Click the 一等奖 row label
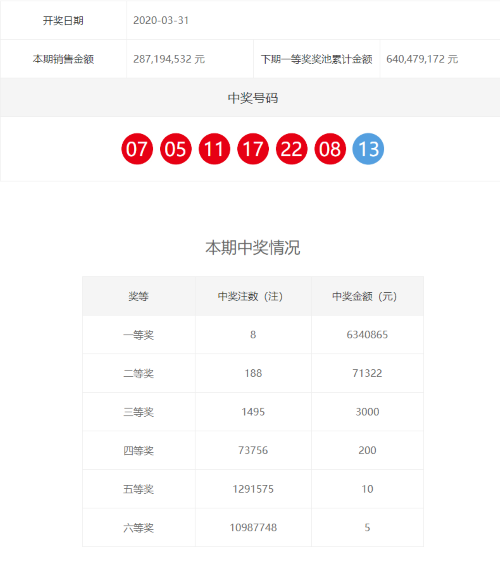Image resolution: width=500 pixels, height=561 pixels. pyautogui.click(x=138, y=335)
